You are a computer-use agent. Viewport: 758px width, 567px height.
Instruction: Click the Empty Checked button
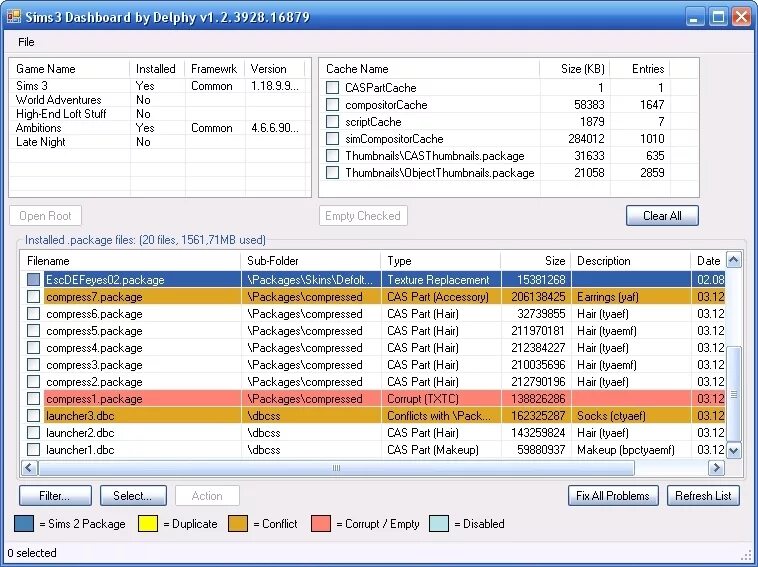(363, 216)
